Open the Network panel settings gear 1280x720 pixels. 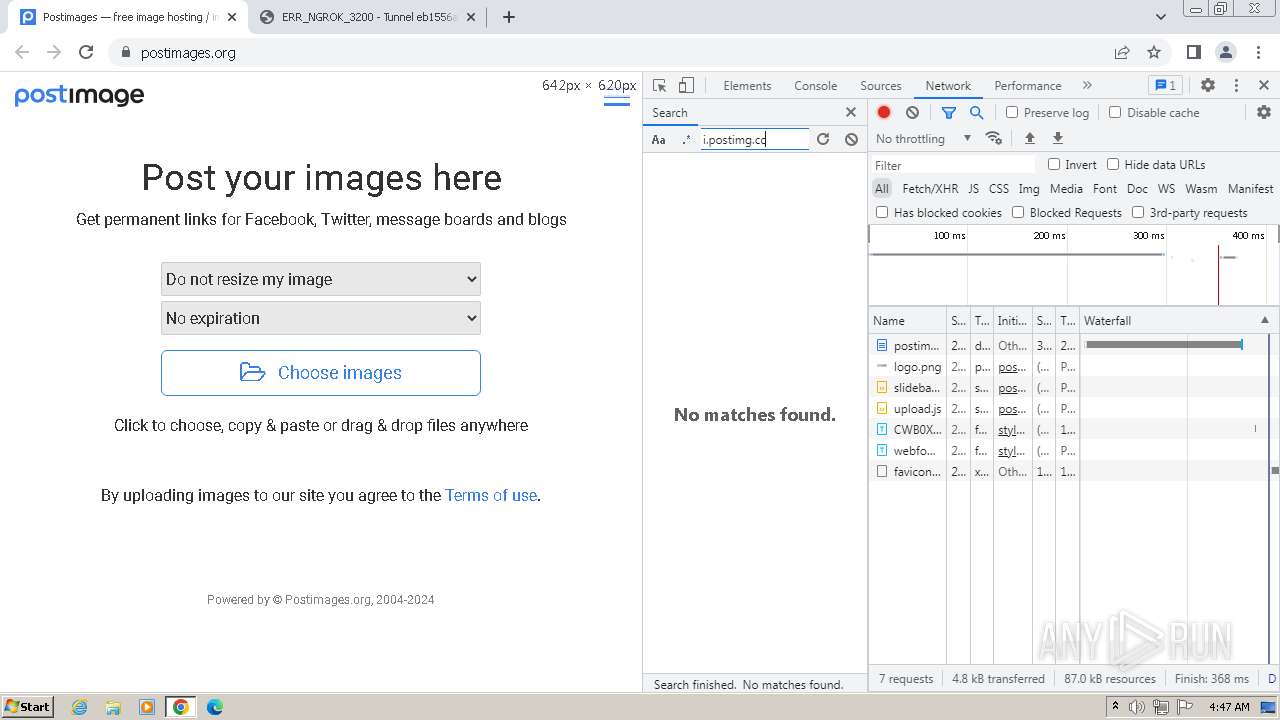[x=1264, y=112]
